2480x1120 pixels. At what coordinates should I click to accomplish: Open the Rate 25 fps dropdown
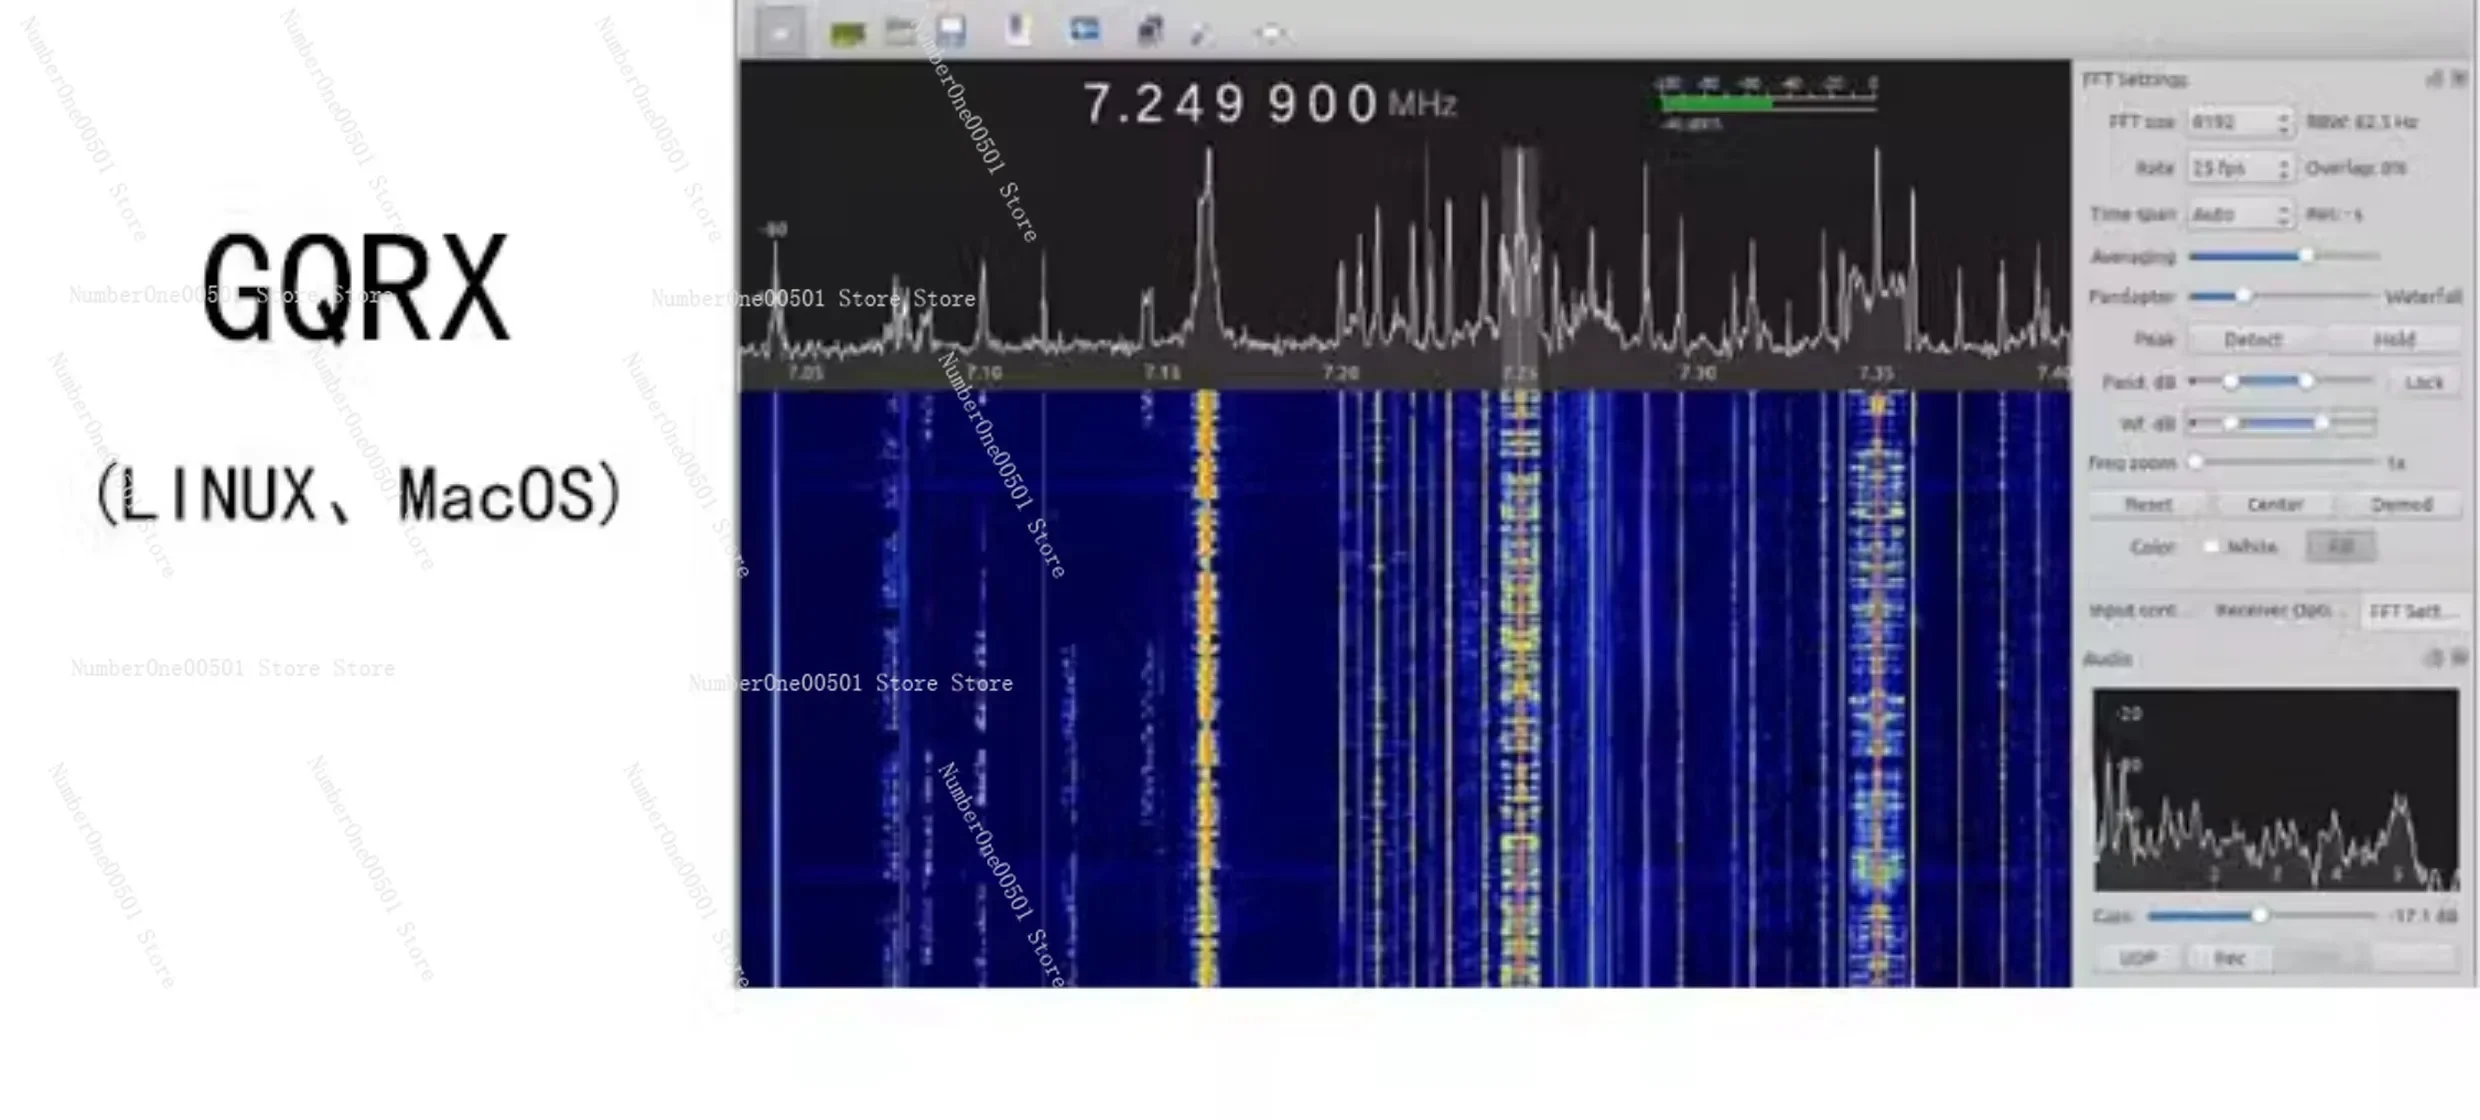2240,168
